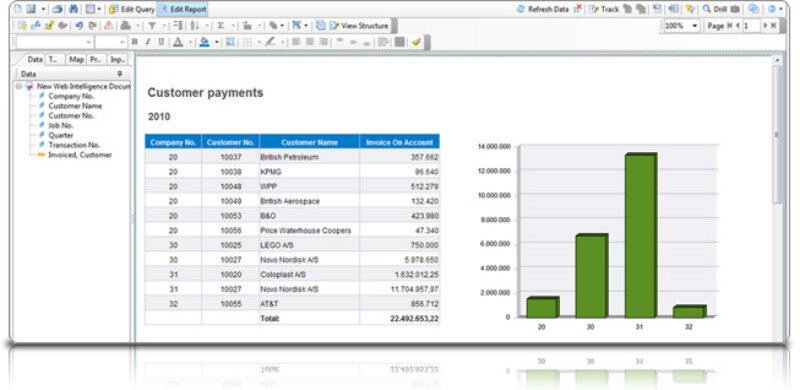Select the Quarter object in the tree
Screen dimensions: 800x390
click(61, 135)
